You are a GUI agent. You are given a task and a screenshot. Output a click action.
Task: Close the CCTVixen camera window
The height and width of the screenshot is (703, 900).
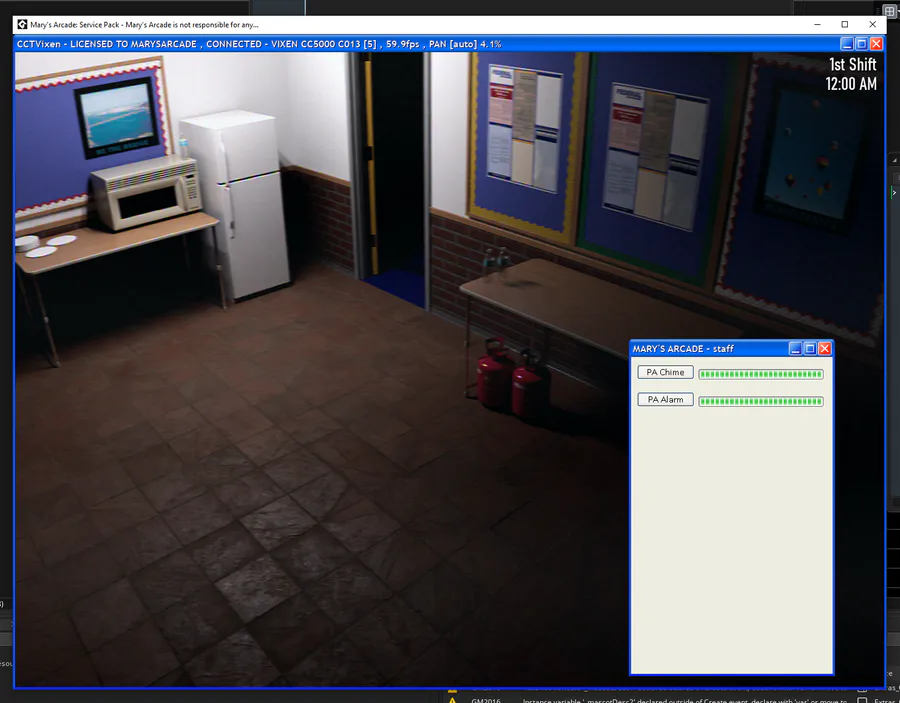pyautogui.click(x=876, y=44)
